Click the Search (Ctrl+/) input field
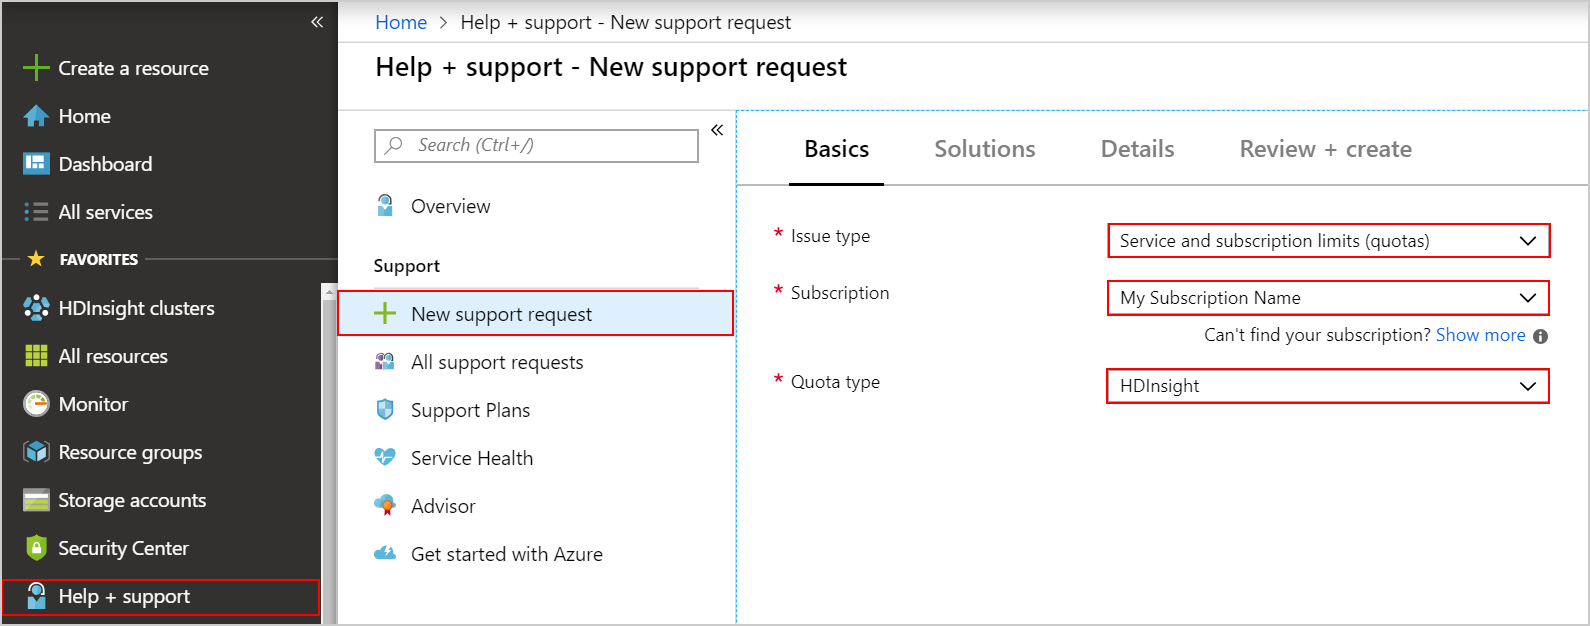The image size is (1590, 626). tap(536, 145)
